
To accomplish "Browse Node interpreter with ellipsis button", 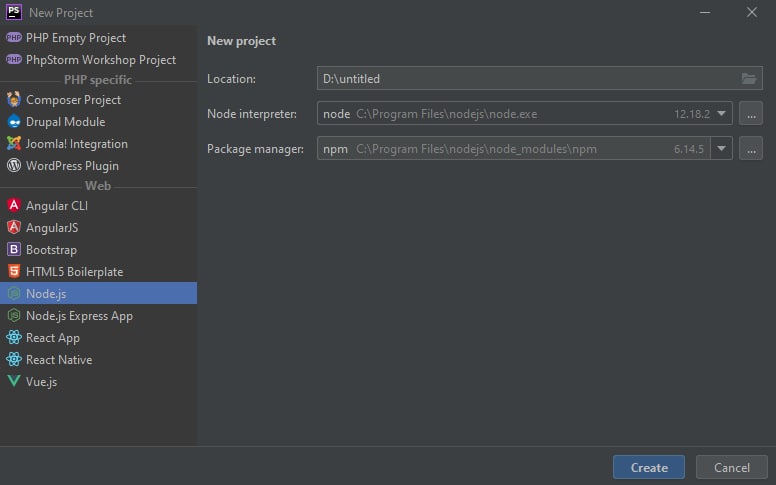I will tap(751, 113).
